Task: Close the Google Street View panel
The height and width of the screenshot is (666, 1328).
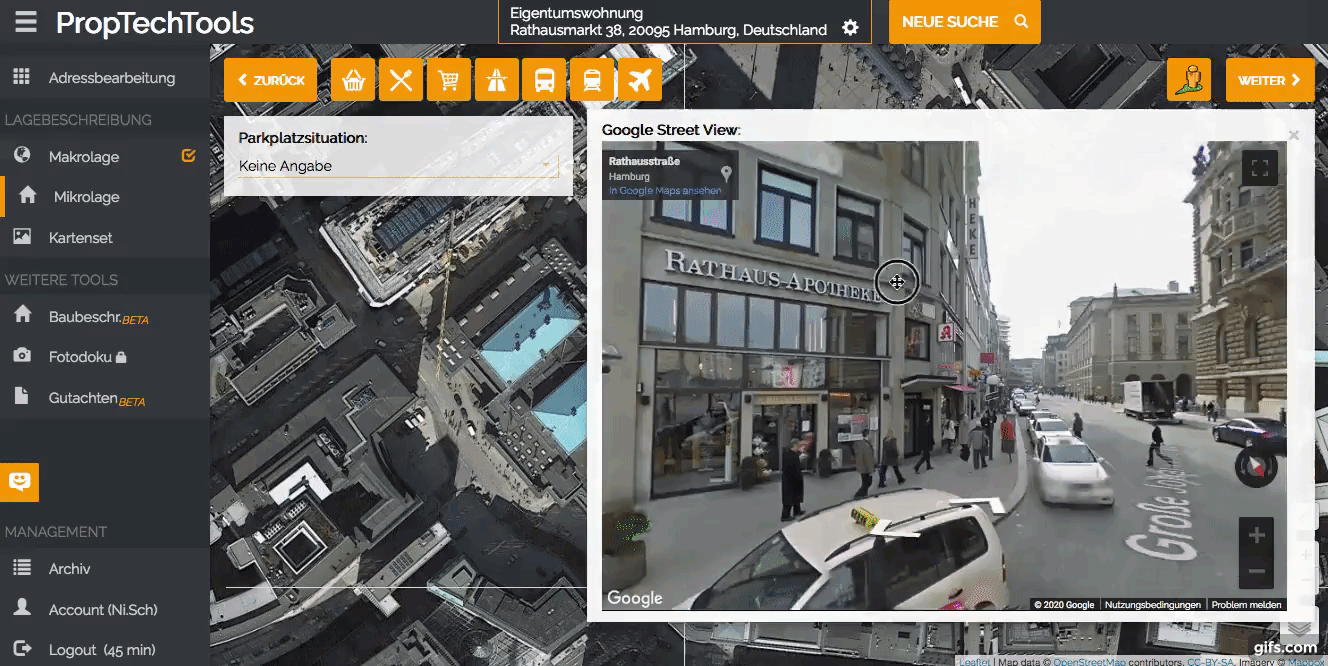Action: click(1294, 134)
